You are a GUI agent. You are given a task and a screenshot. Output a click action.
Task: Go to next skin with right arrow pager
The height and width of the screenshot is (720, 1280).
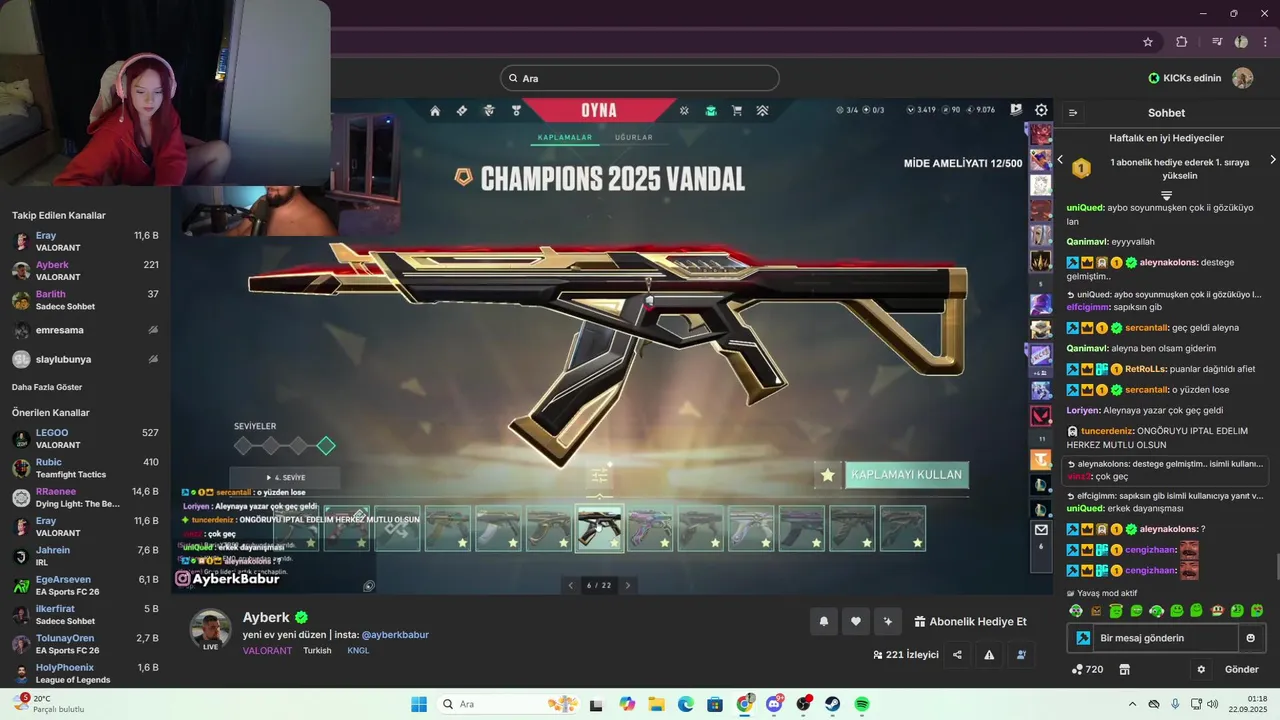coord(628,585)
